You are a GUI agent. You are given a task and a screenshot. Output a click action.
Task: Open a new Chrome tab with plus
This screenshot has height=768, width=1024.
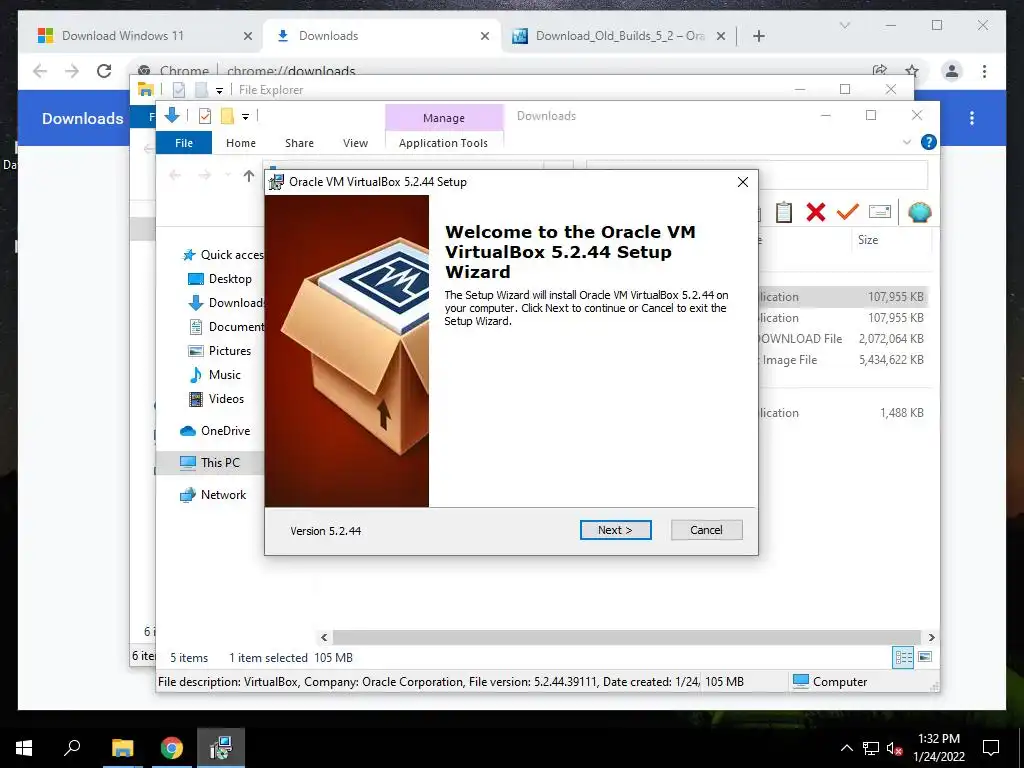click(x=758, y=36)
